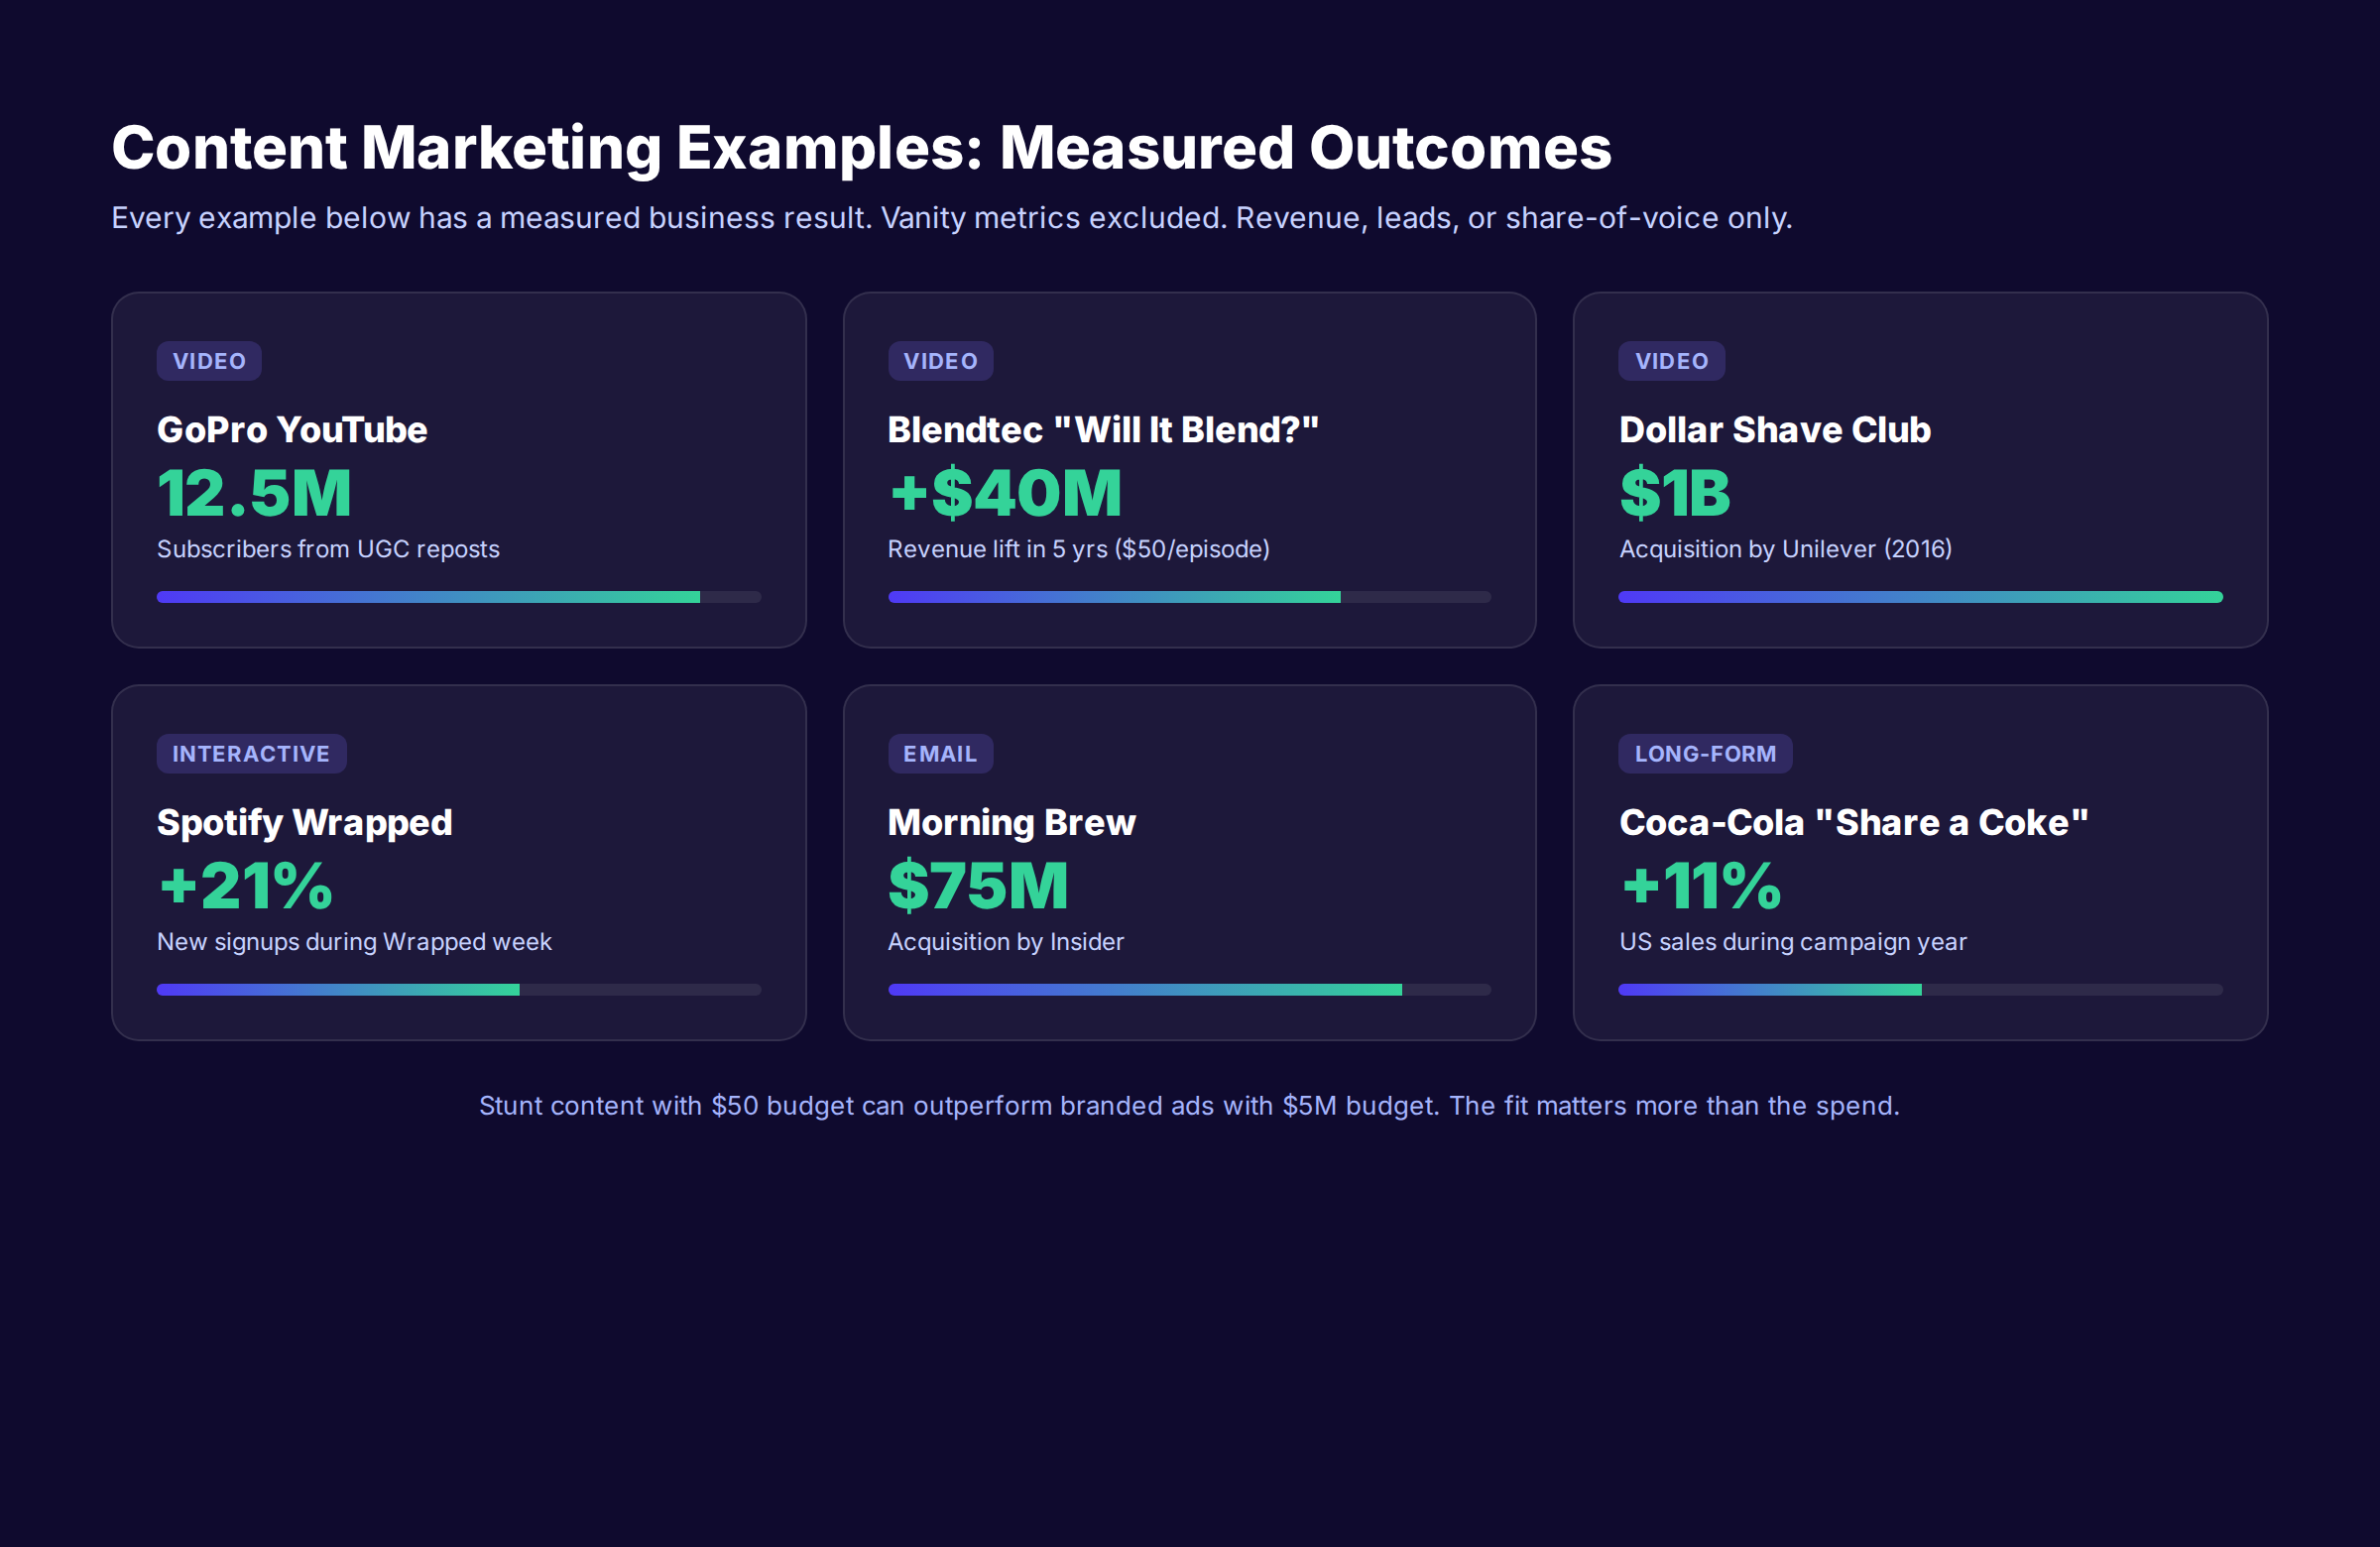Image resolution: width=2380 pixels, height=1547 pixels.
Task: Click the GoPro YouTube progress bar
Action: (459, 597)
